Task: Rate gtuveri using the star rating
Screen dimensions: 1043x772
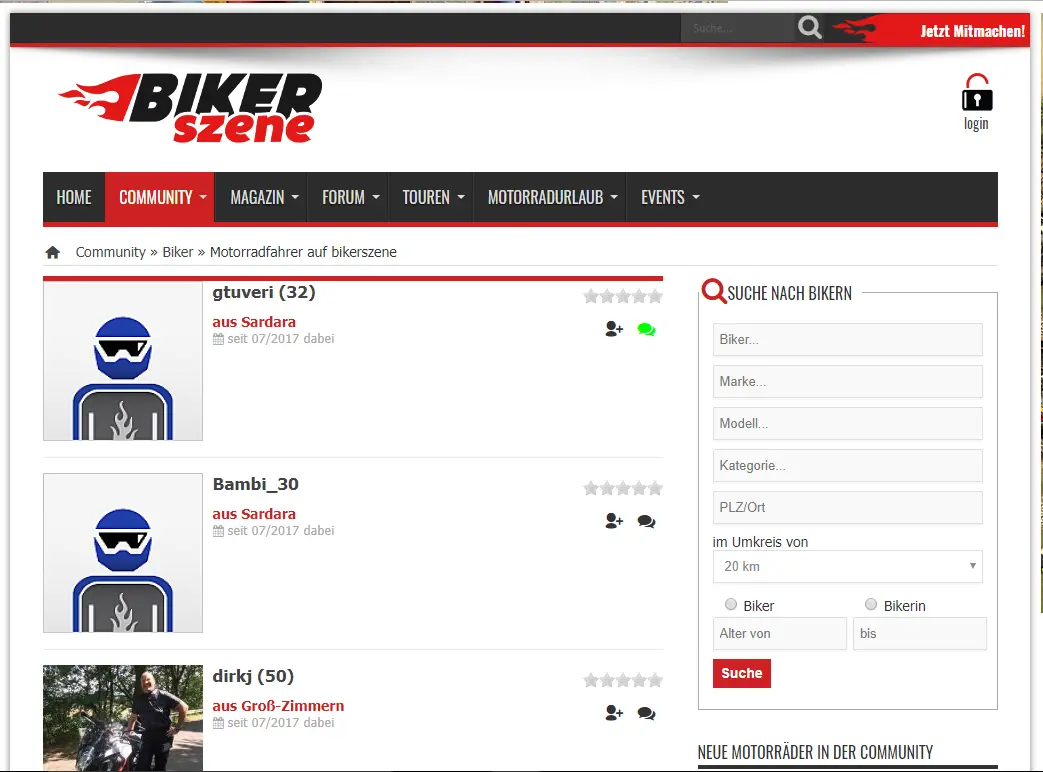Action: [x=623, y=296]
